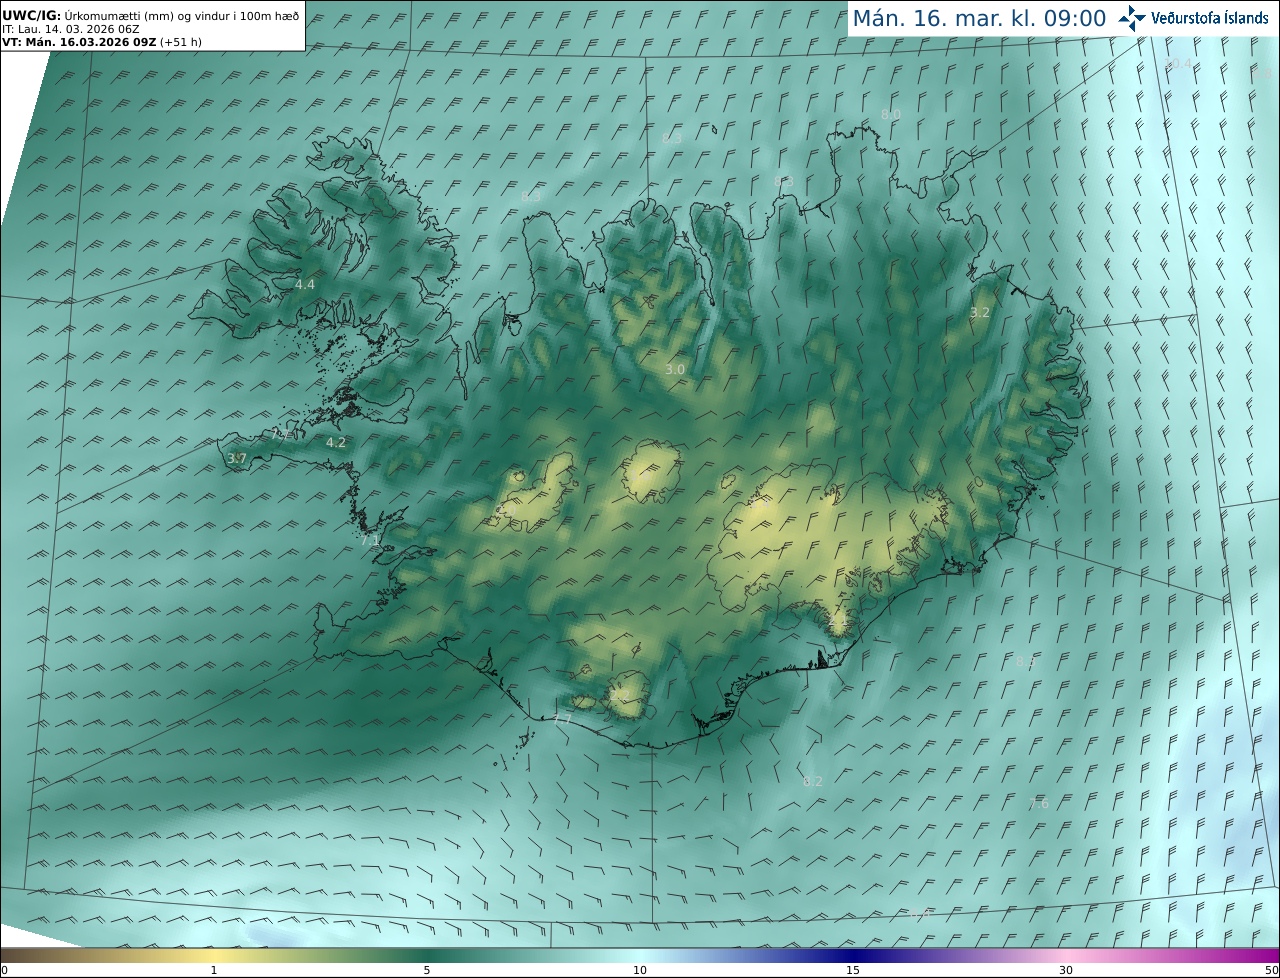
Task: Click the '5' tick on the color scale
Action: [427, 970]
